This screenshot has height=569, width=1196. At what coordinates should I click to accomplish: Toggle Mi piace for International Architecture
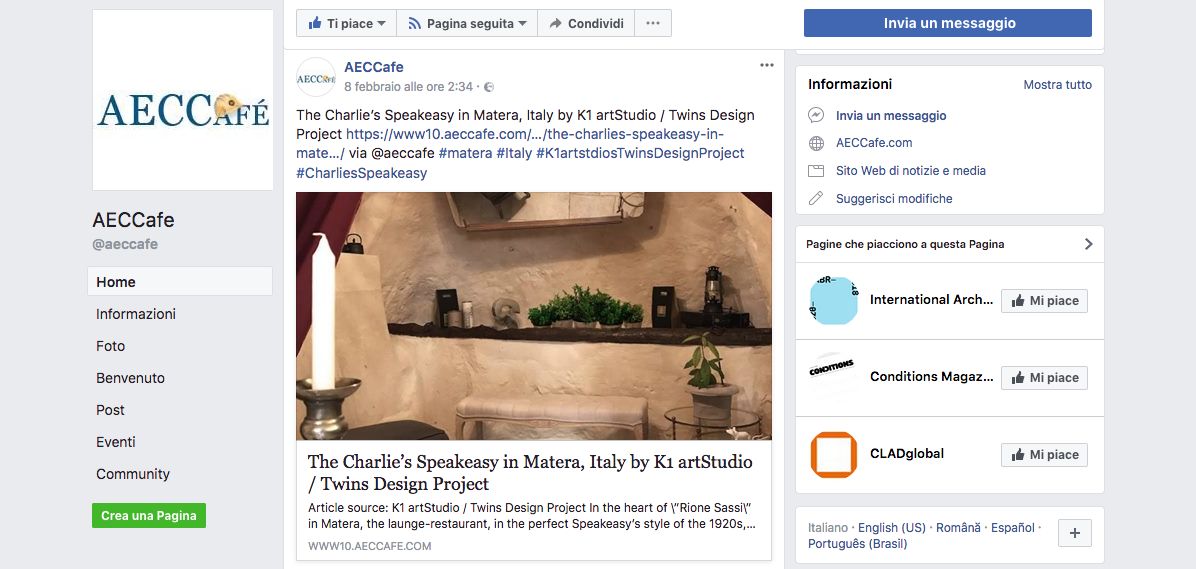point(1044,301)
